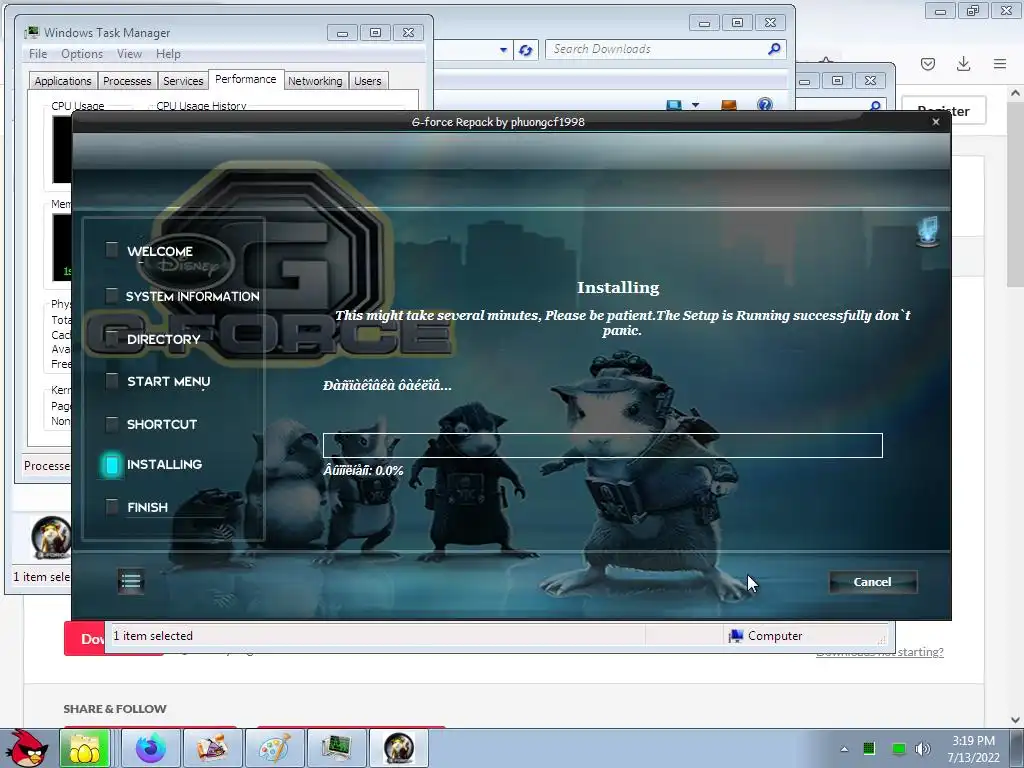1024x768 pixels.
Task: Switch to Applications tab in Task Manager
Action: click(x=63, y=81)
